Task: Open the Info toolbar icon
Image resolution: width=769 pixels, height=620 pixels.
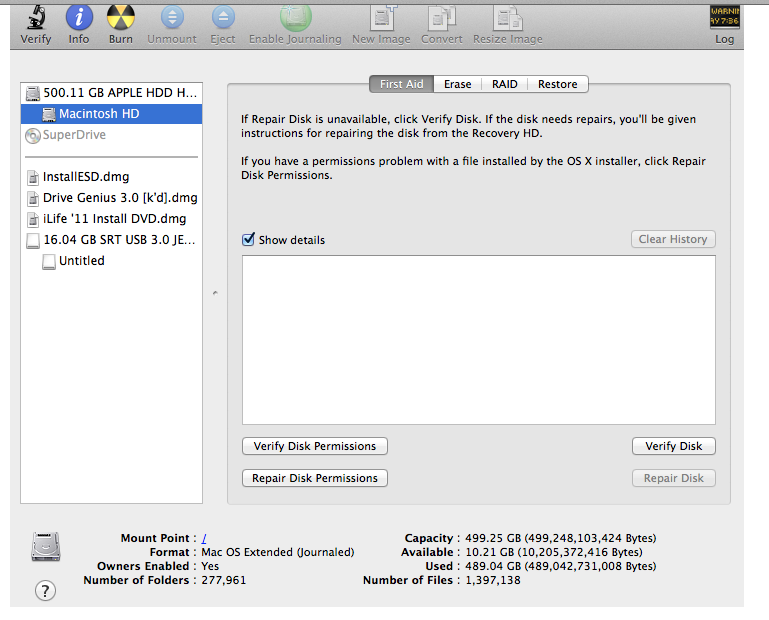Action: (x=79, y=17)
